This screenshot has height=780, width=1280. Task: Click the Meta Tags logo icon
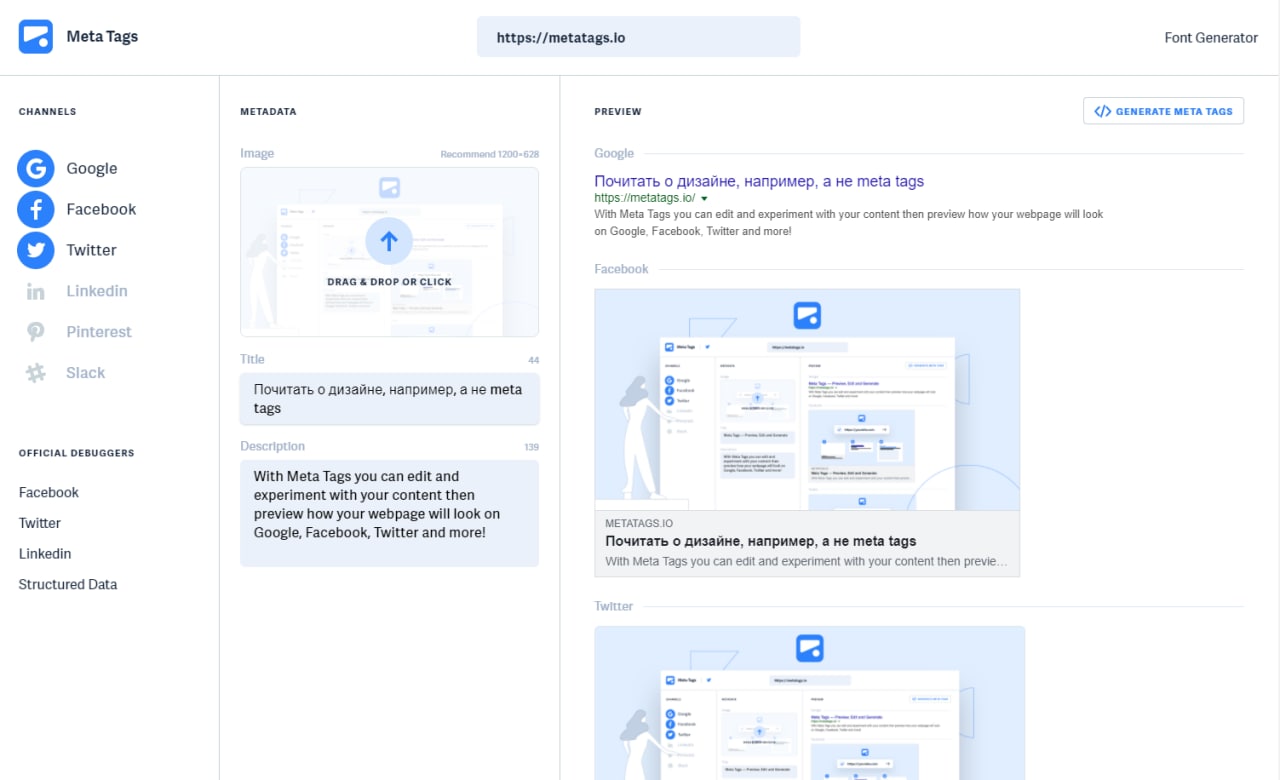click(36, 37)
